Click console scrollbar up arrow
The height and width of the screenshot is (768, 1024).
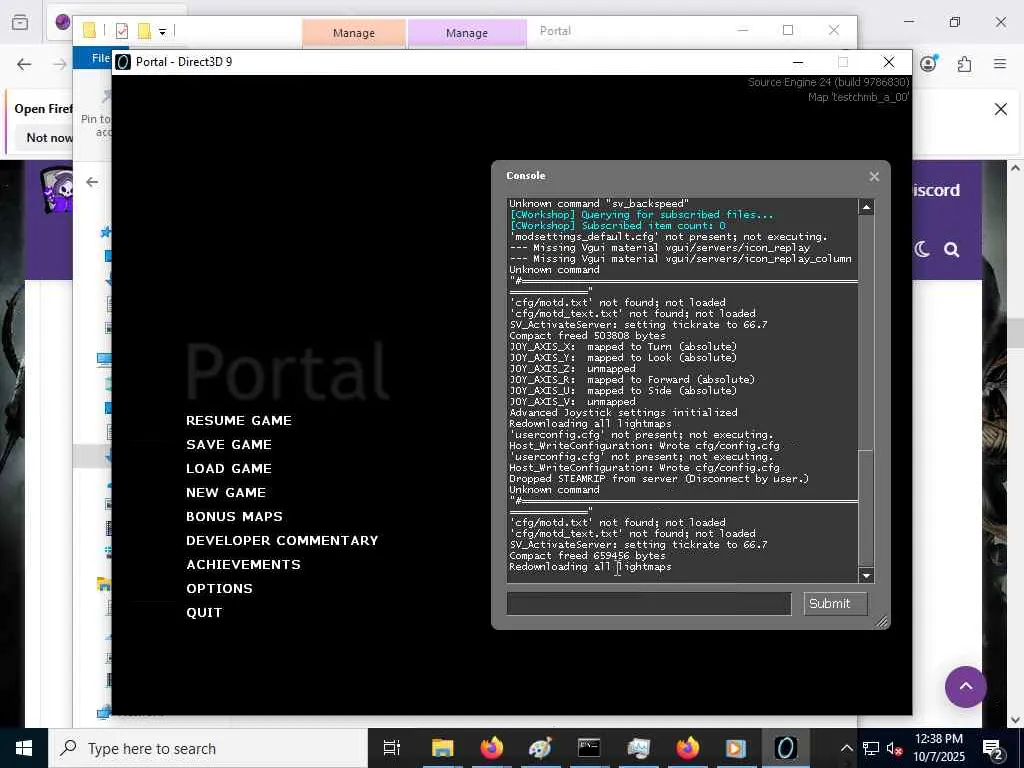[866, 207]
